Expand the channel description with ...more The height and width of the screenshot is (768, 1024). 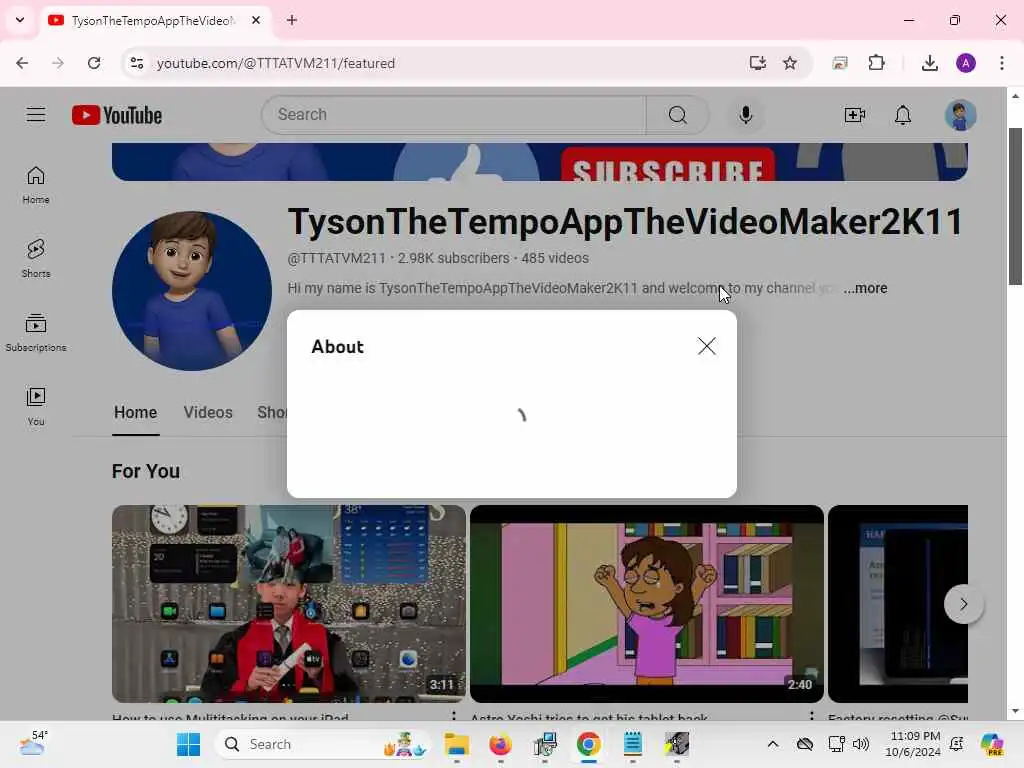pyautogui.click(x=865, y=288)
